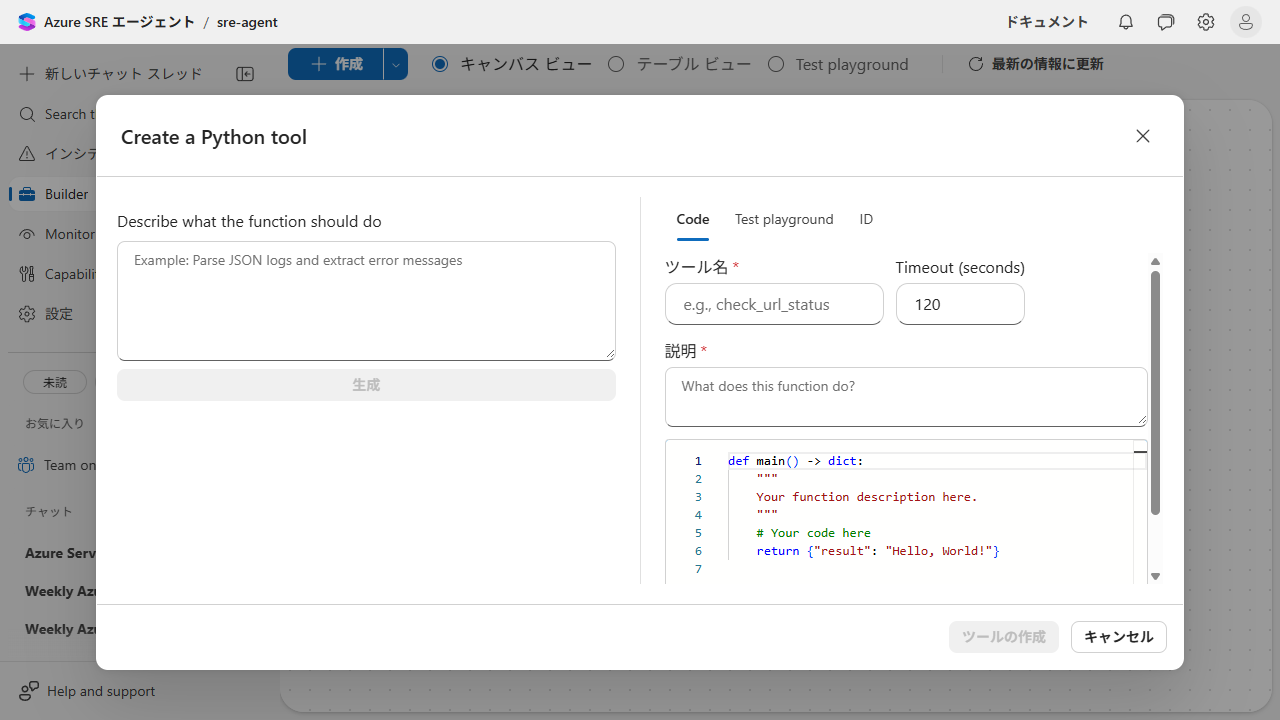Switch to the Test playground tab in dialog
The height and width of the screenshot is (720, 1280).
(784, 220)
